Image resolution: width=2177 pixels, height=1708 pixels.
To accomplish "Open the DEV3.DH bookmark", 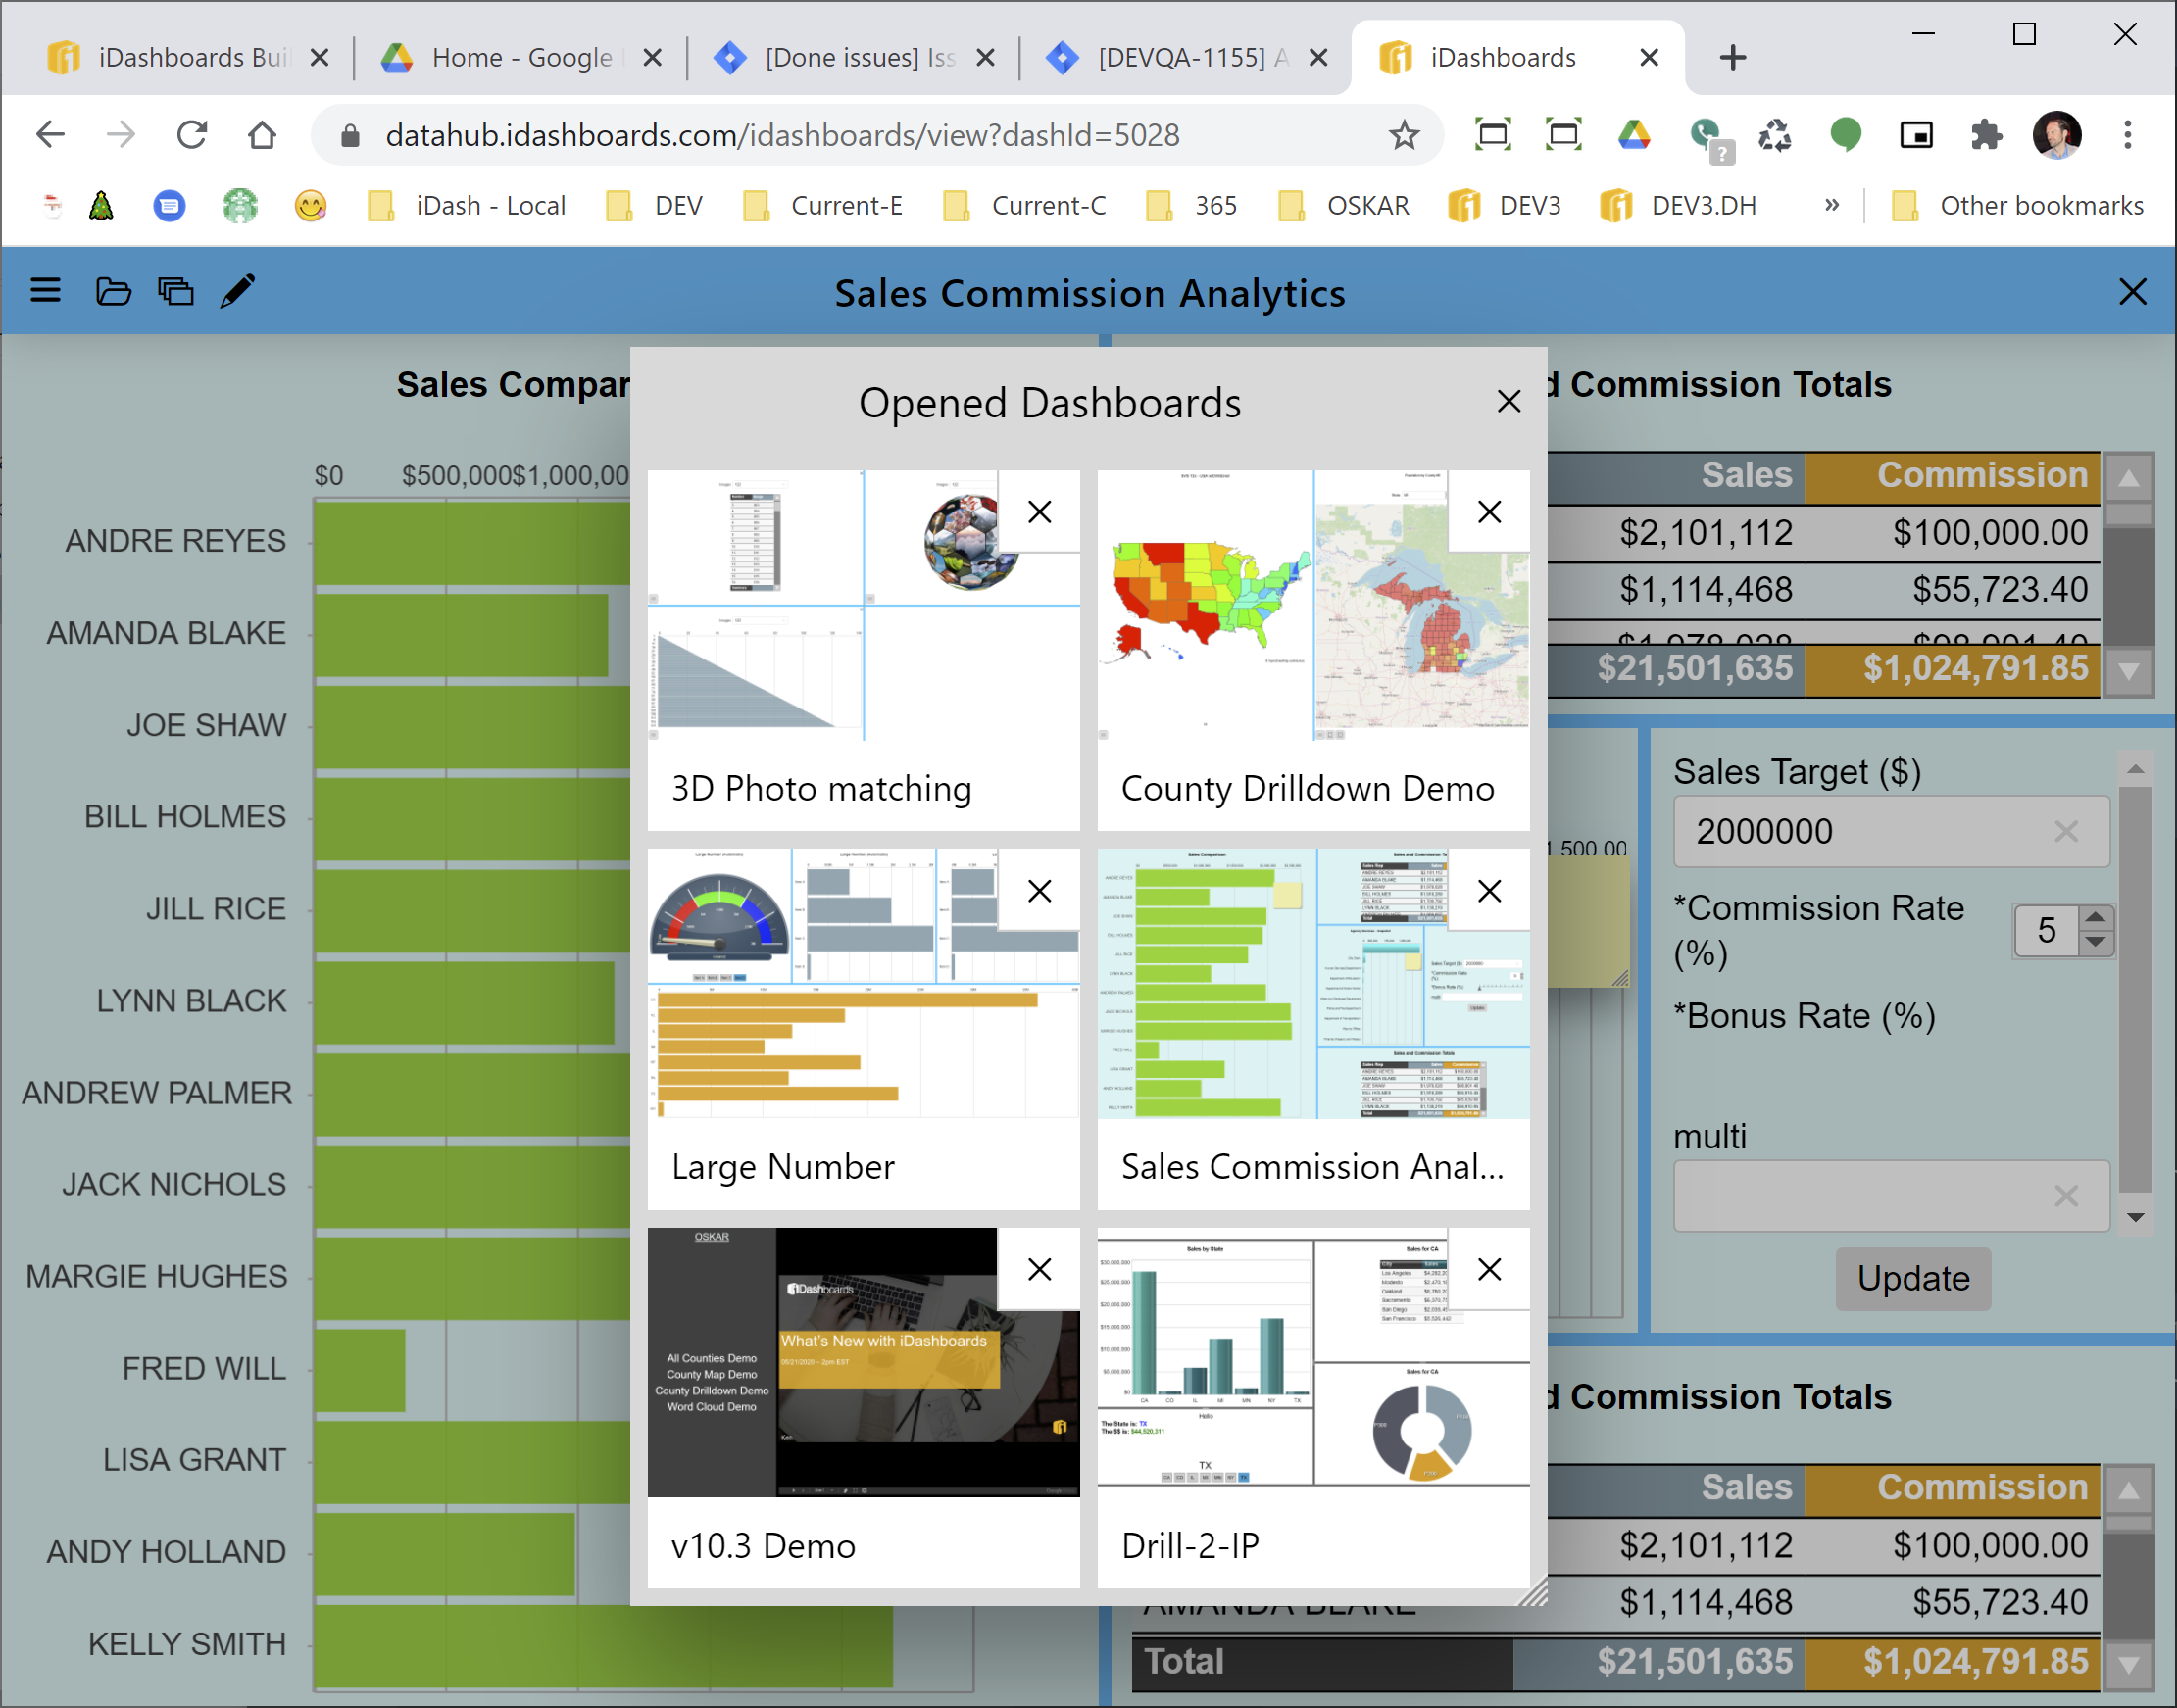I will coord(1678,206).
